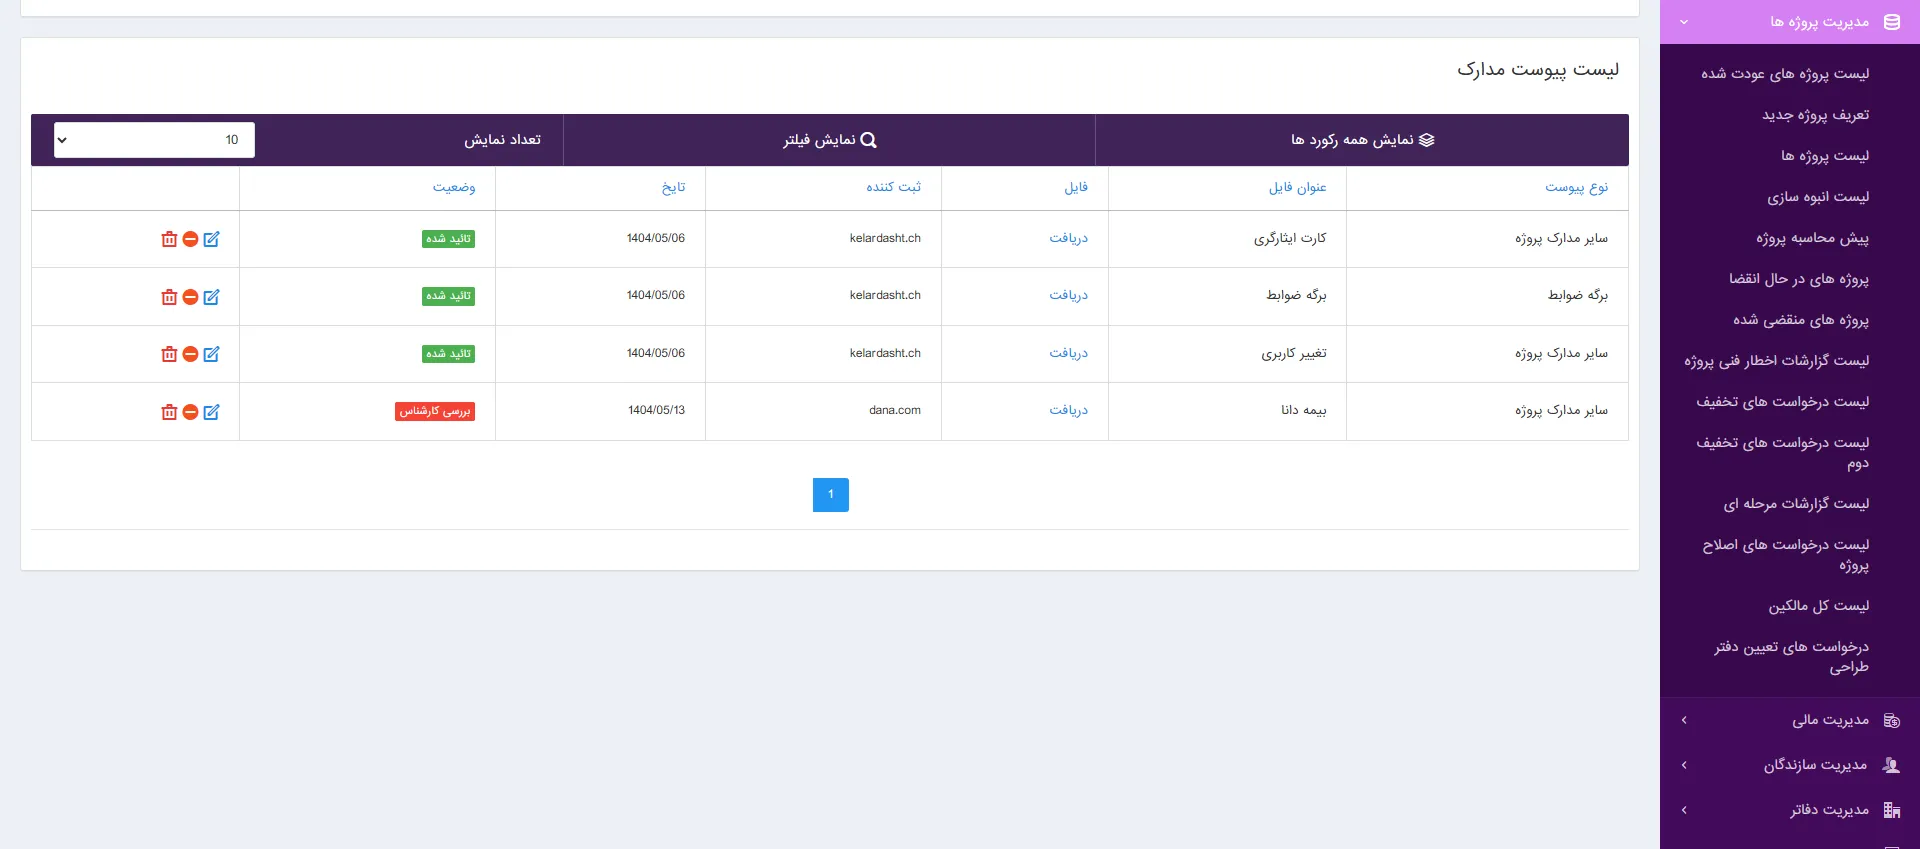Delete the تغییر کاربری row via trash icon
1920x849 pixels.
point(169,354)
